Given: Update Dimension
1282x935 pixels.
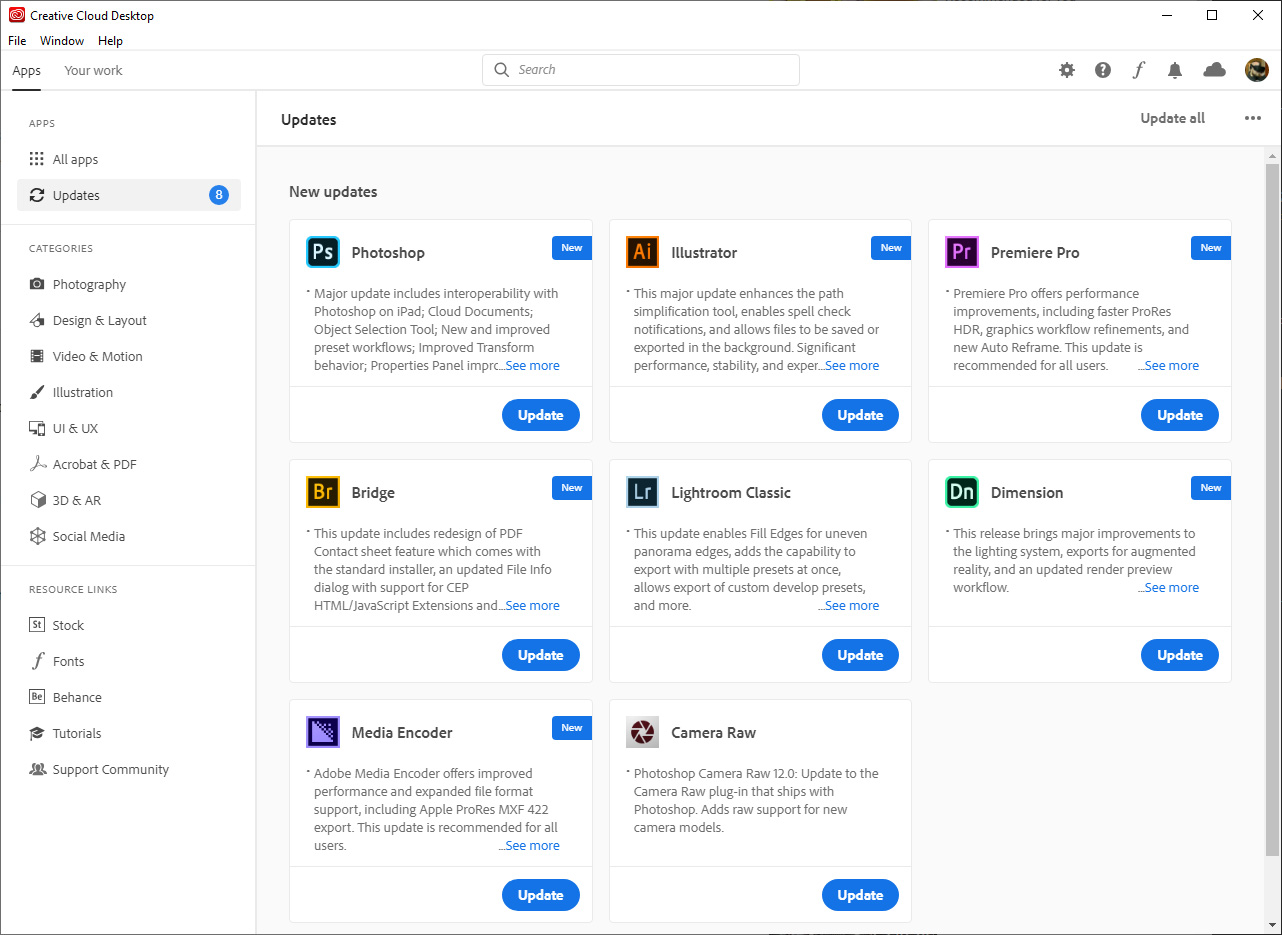Looking at the screenshot, I should click(x=1180, y=655).
